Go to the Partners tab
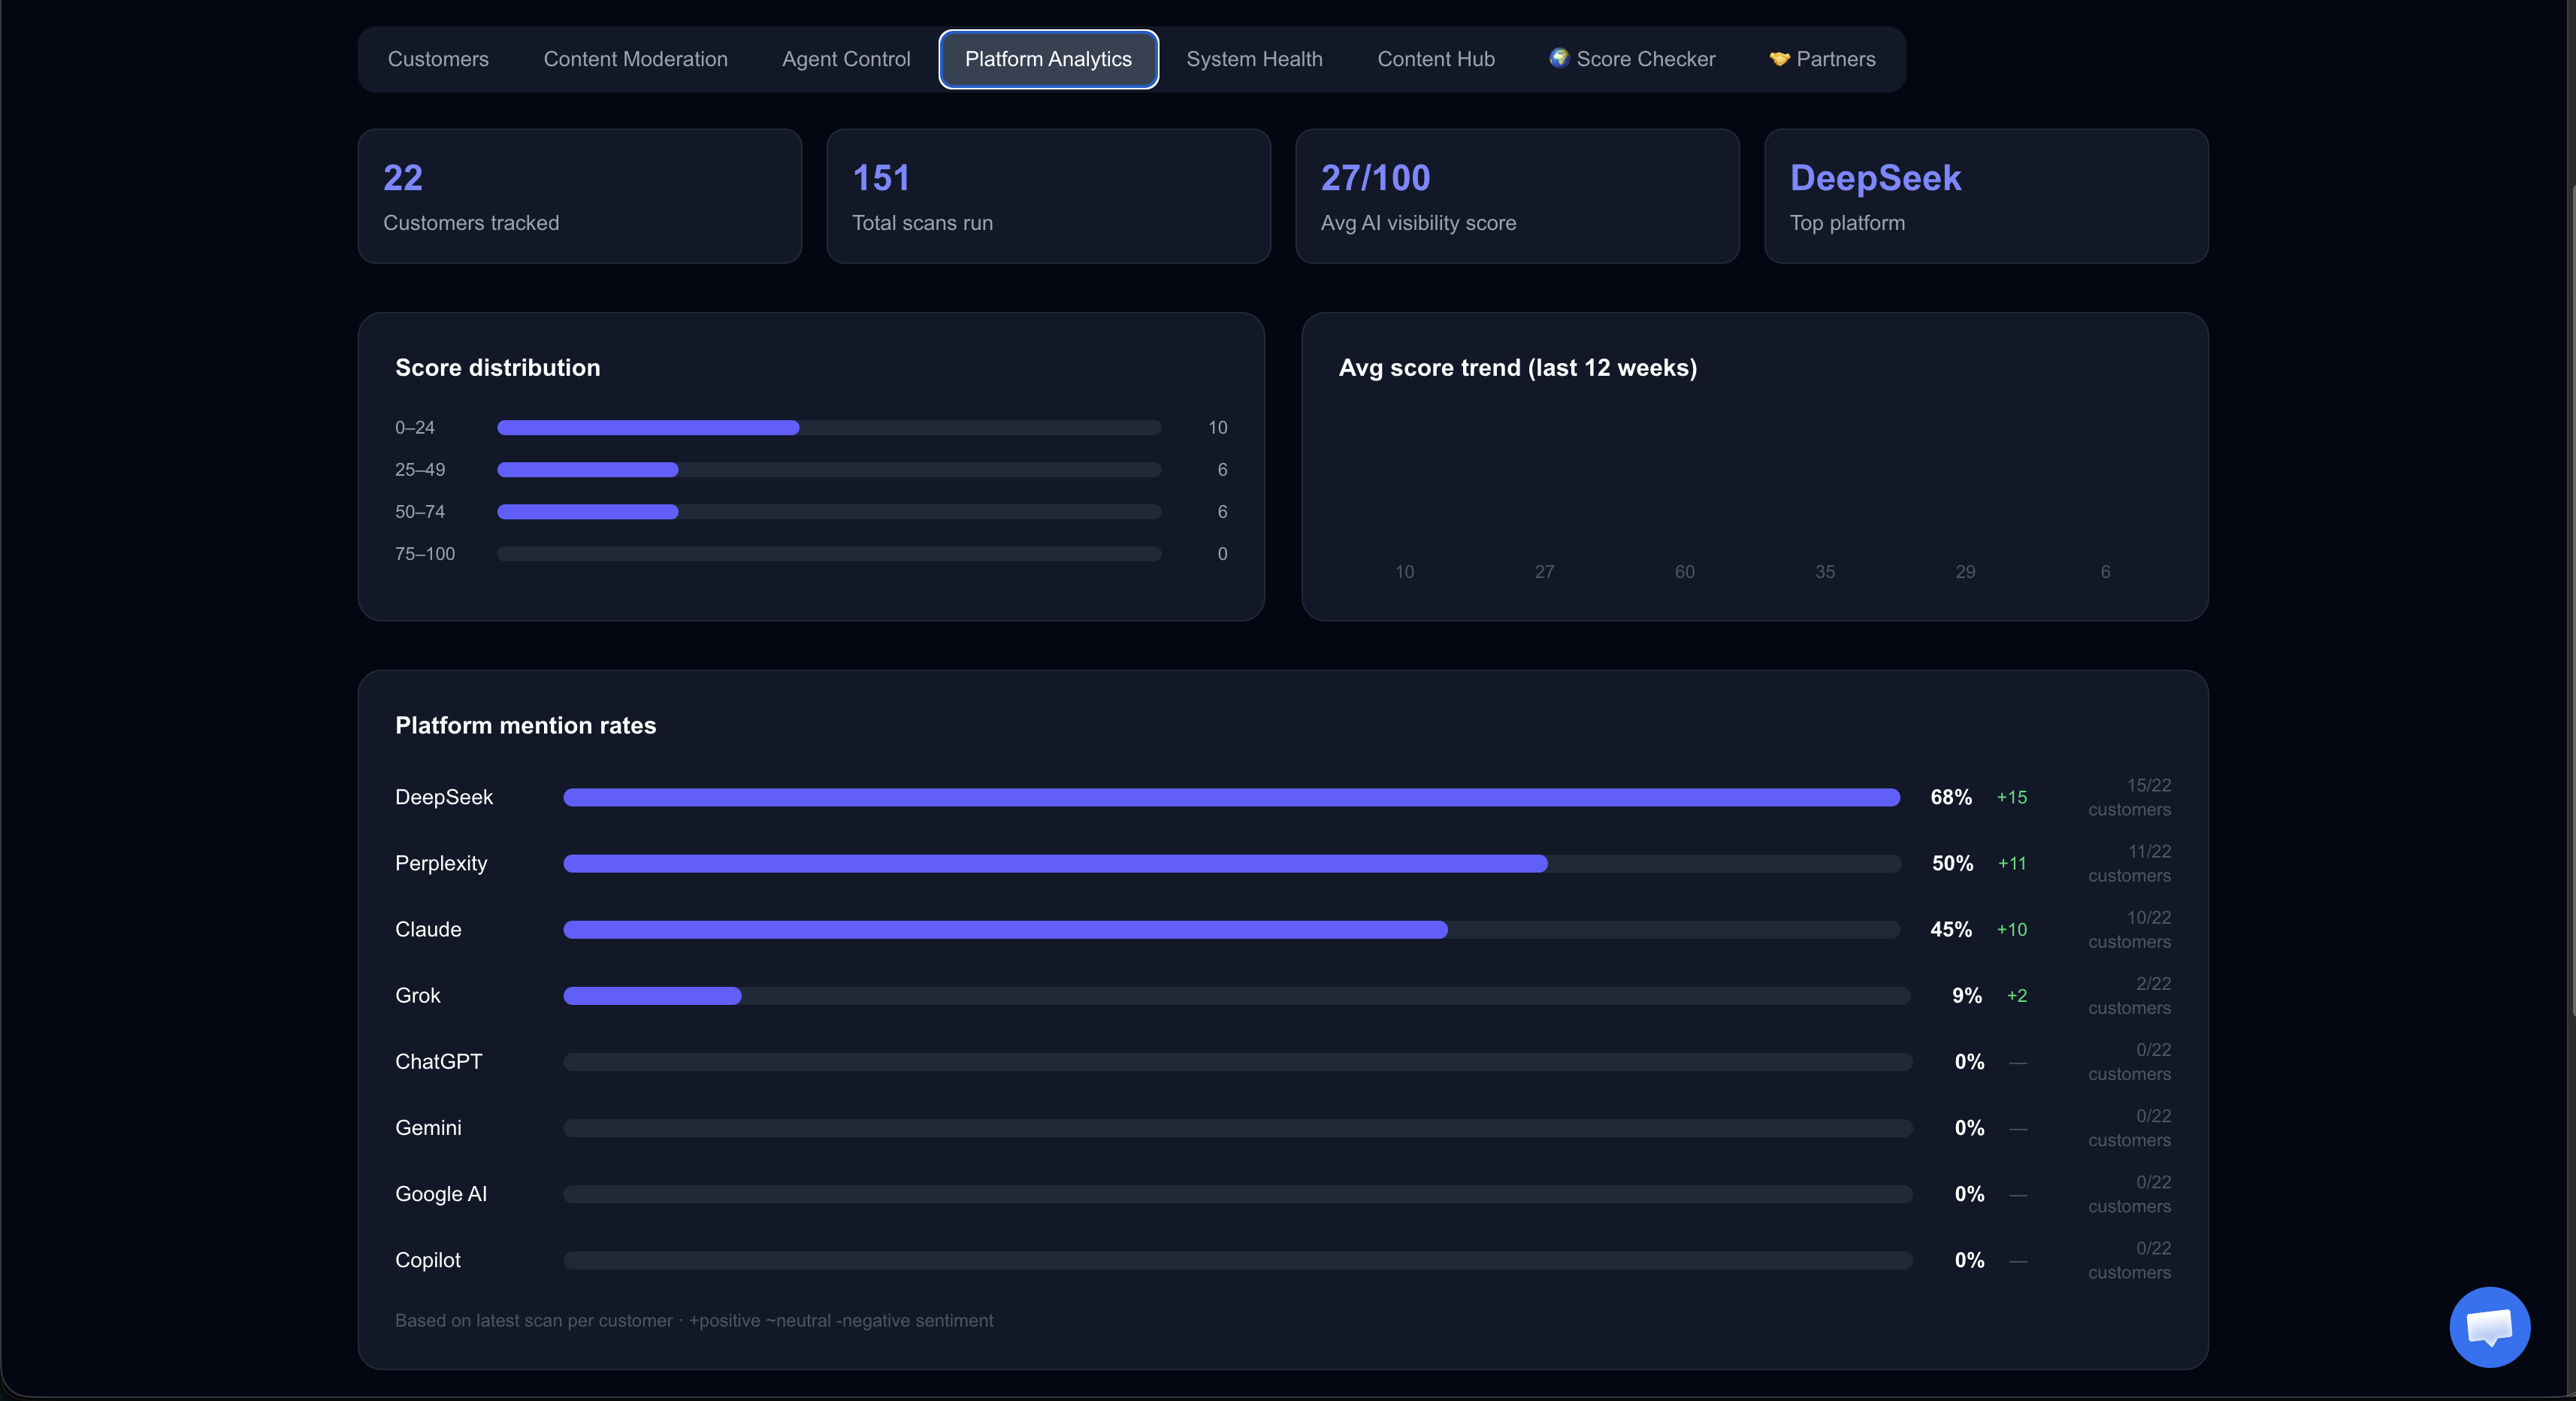The width and height of the screenshot is (2576, 1401). [1822, 59]
